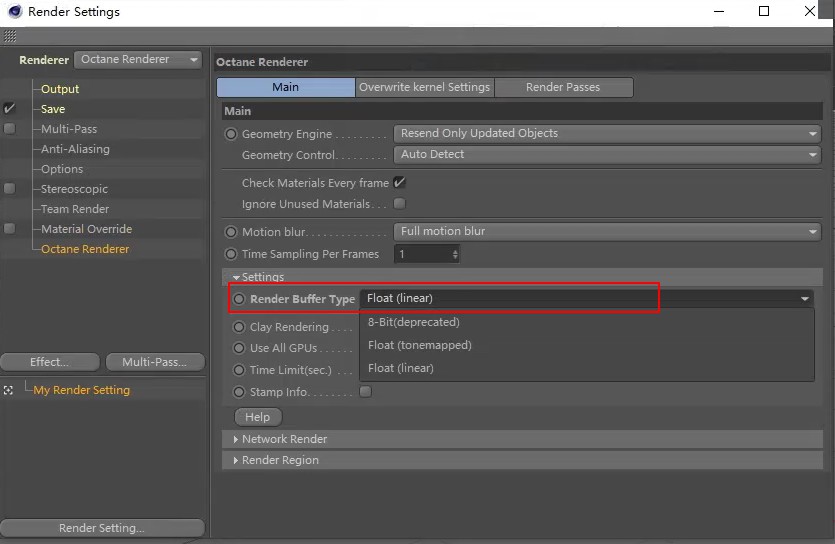
Task: Enable the Material Override checkbox
Action: [x=10, y=228]
